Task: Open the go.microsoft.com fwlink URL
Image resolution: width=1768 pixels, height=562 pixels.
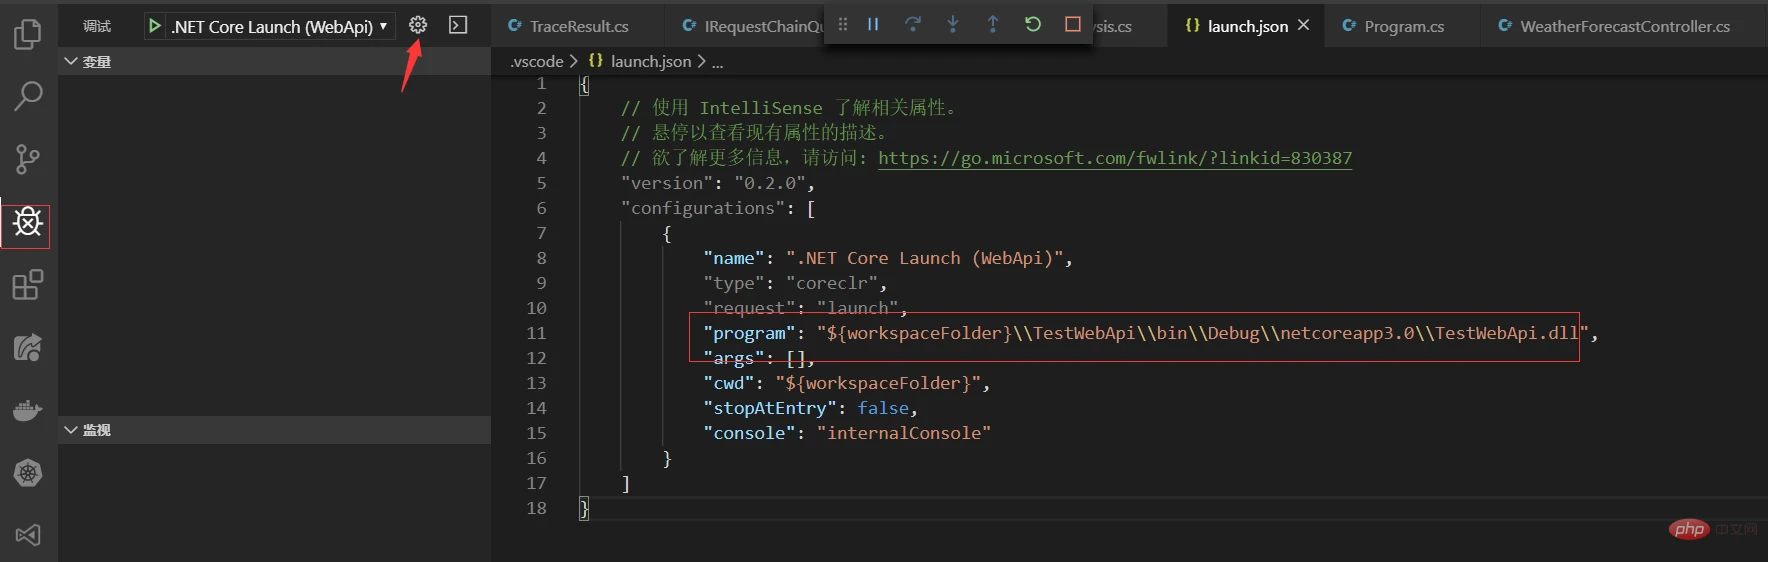Action: pos(1115,158)
